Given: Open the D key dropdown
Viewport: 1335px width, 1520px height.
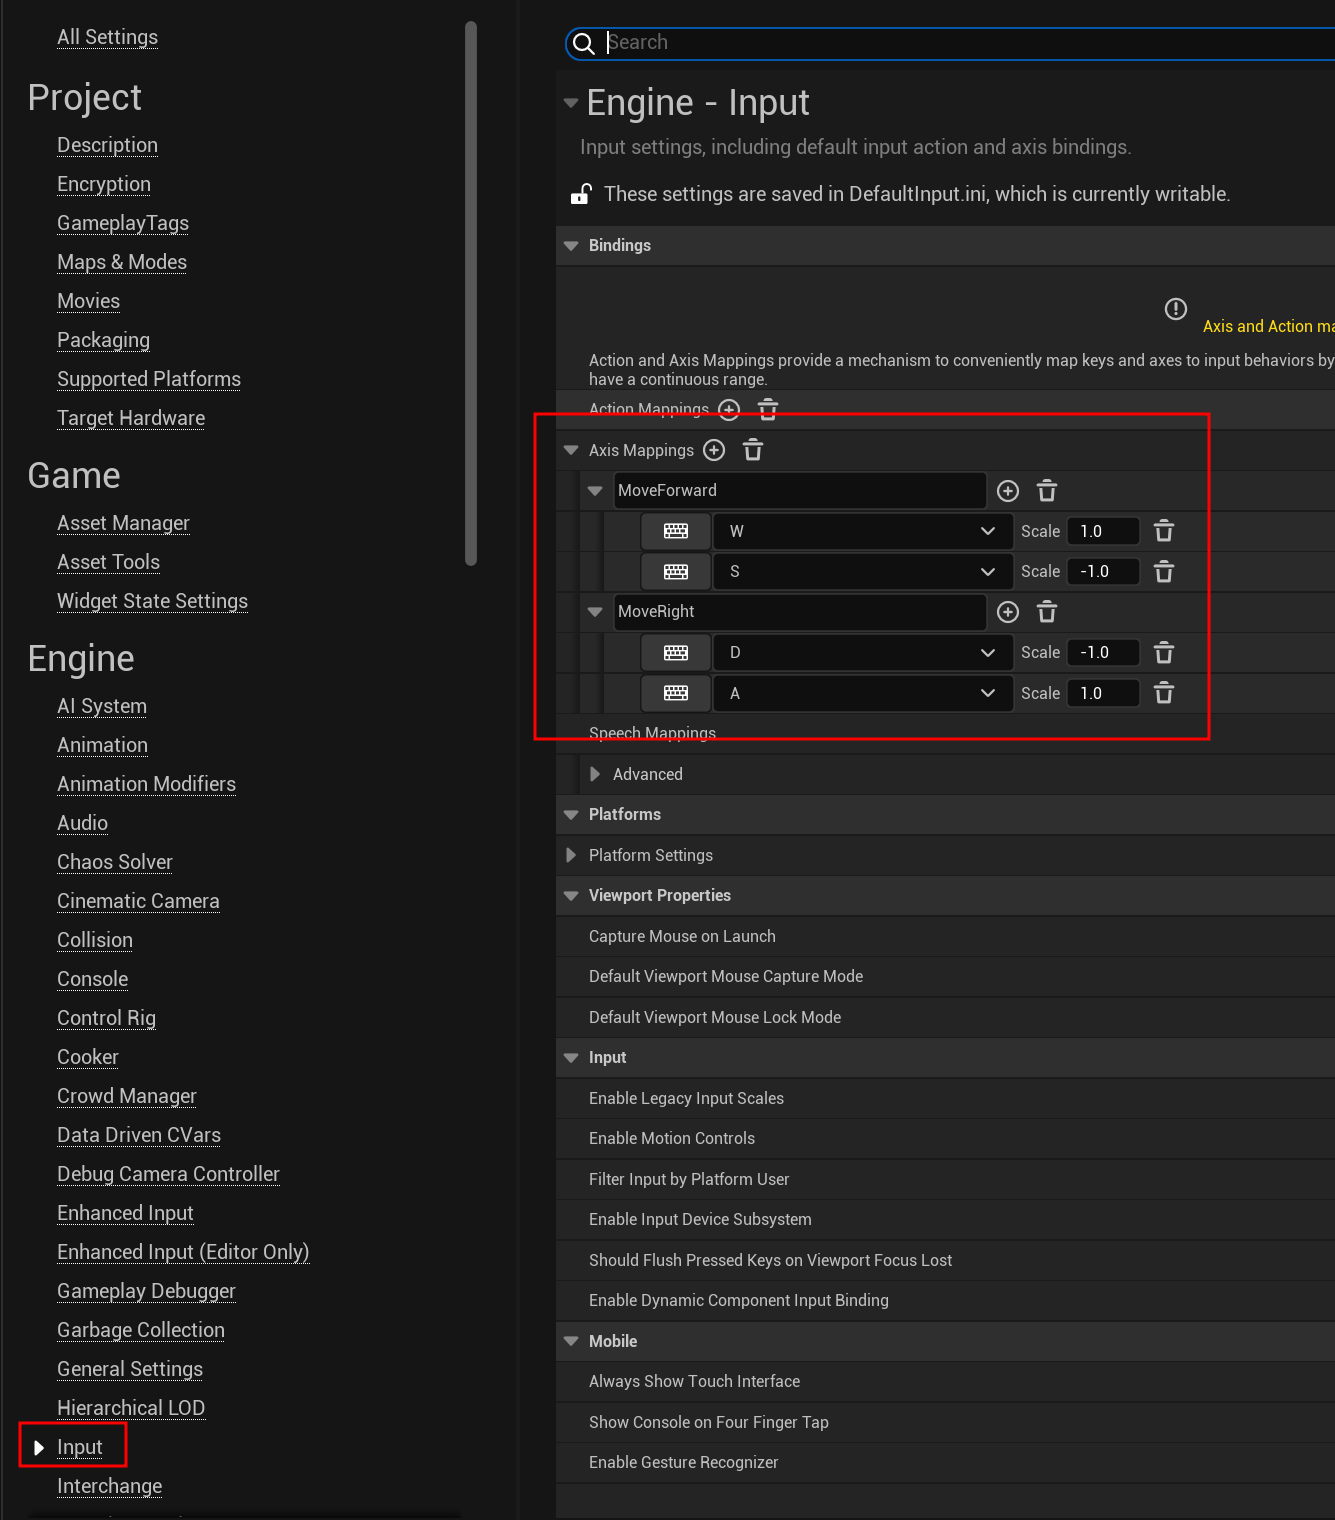Looking at the screenshot, I should click(x=862, y=653).
